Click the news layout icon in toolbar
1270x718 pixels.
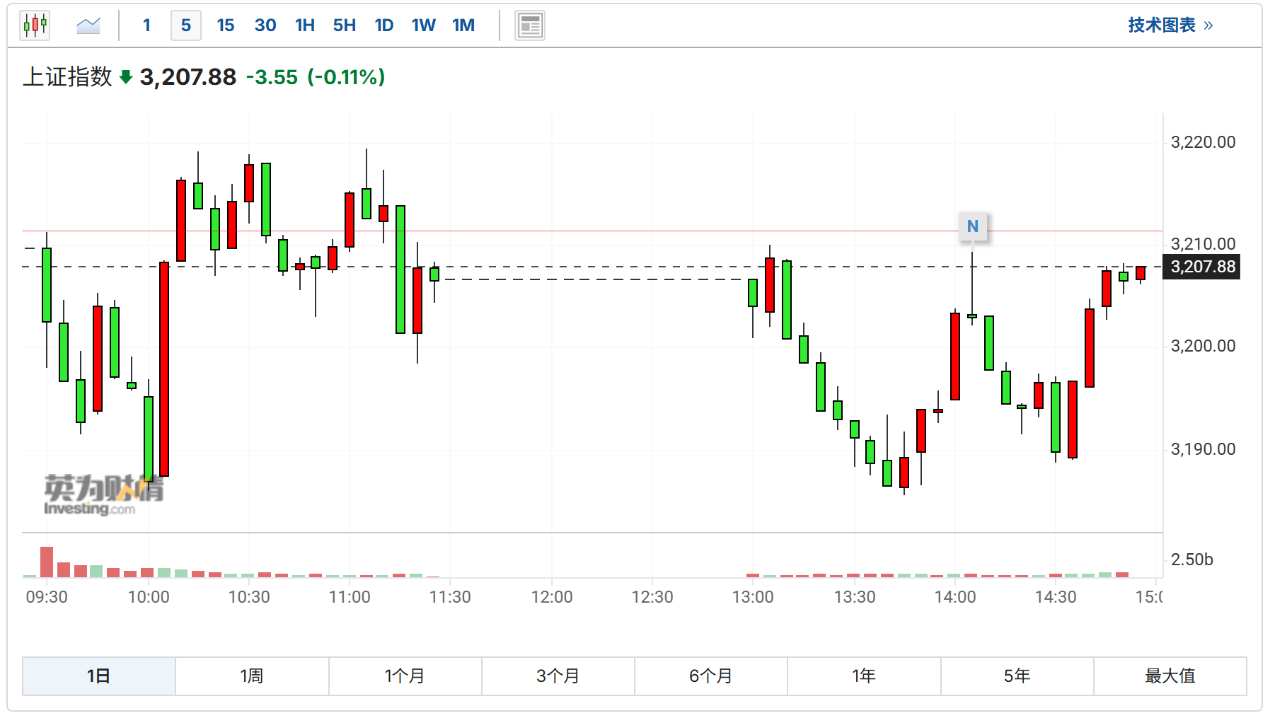coord(530,25)
